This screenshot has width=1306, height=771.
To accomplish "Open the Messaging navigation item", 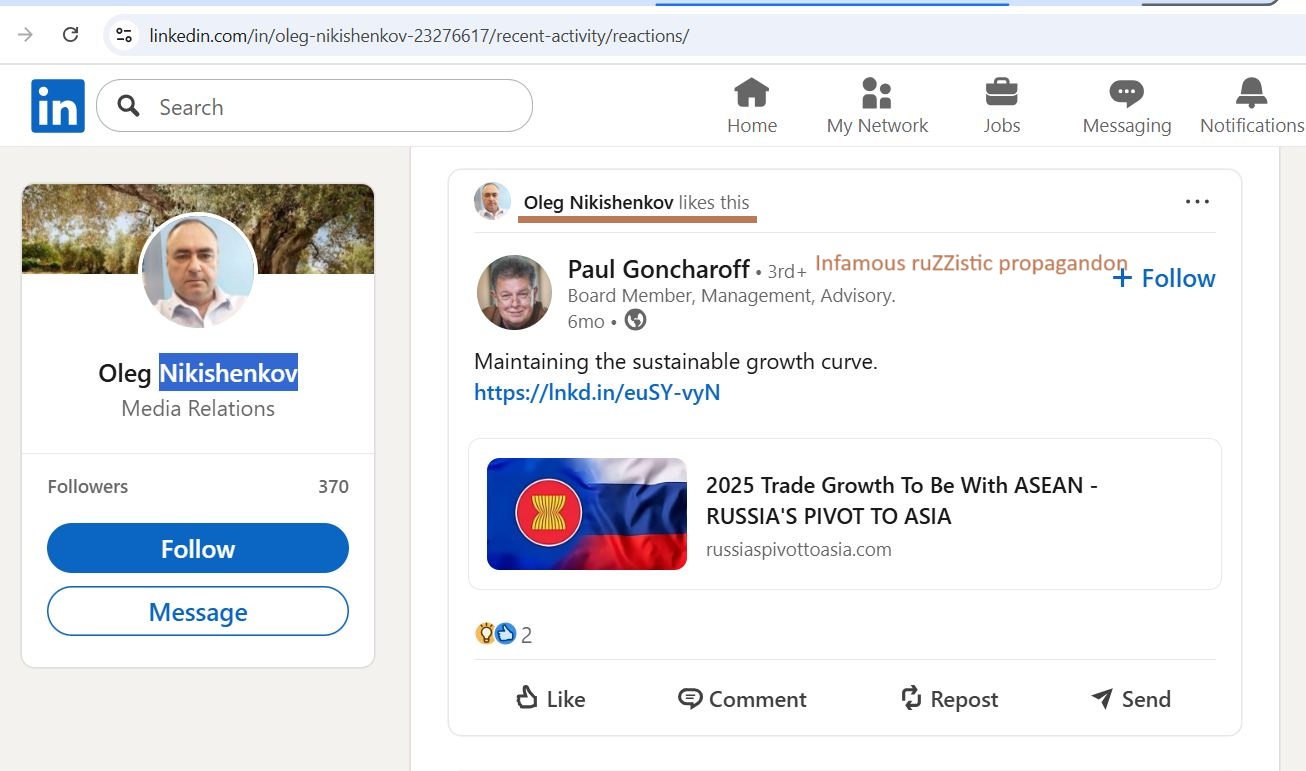I will (x=1127, y=106).
